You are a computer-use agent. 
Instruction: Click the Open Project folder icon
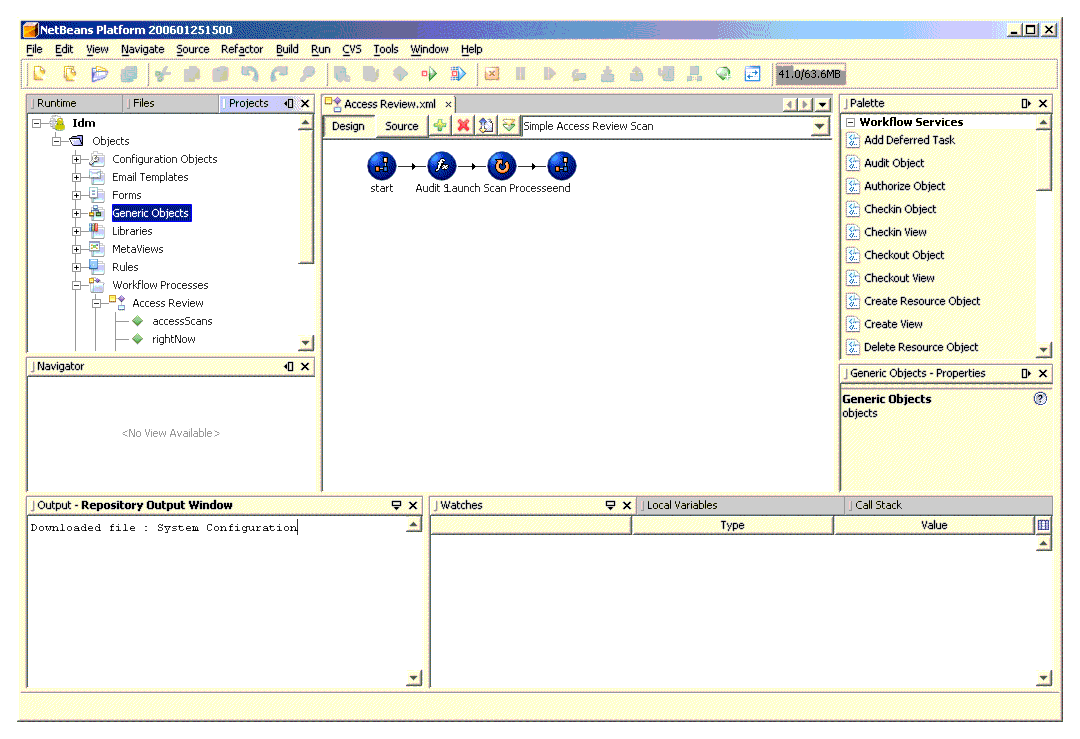pos(99,74)
